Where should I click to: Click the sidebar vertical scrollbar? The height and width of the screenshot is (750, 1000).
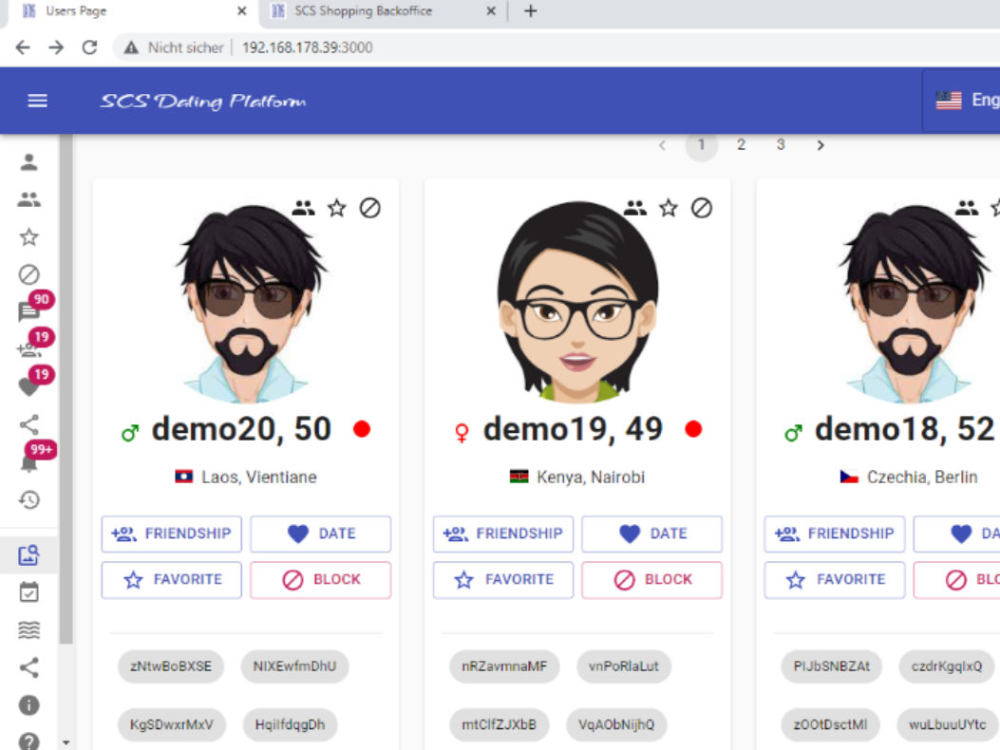coord(66,389)
